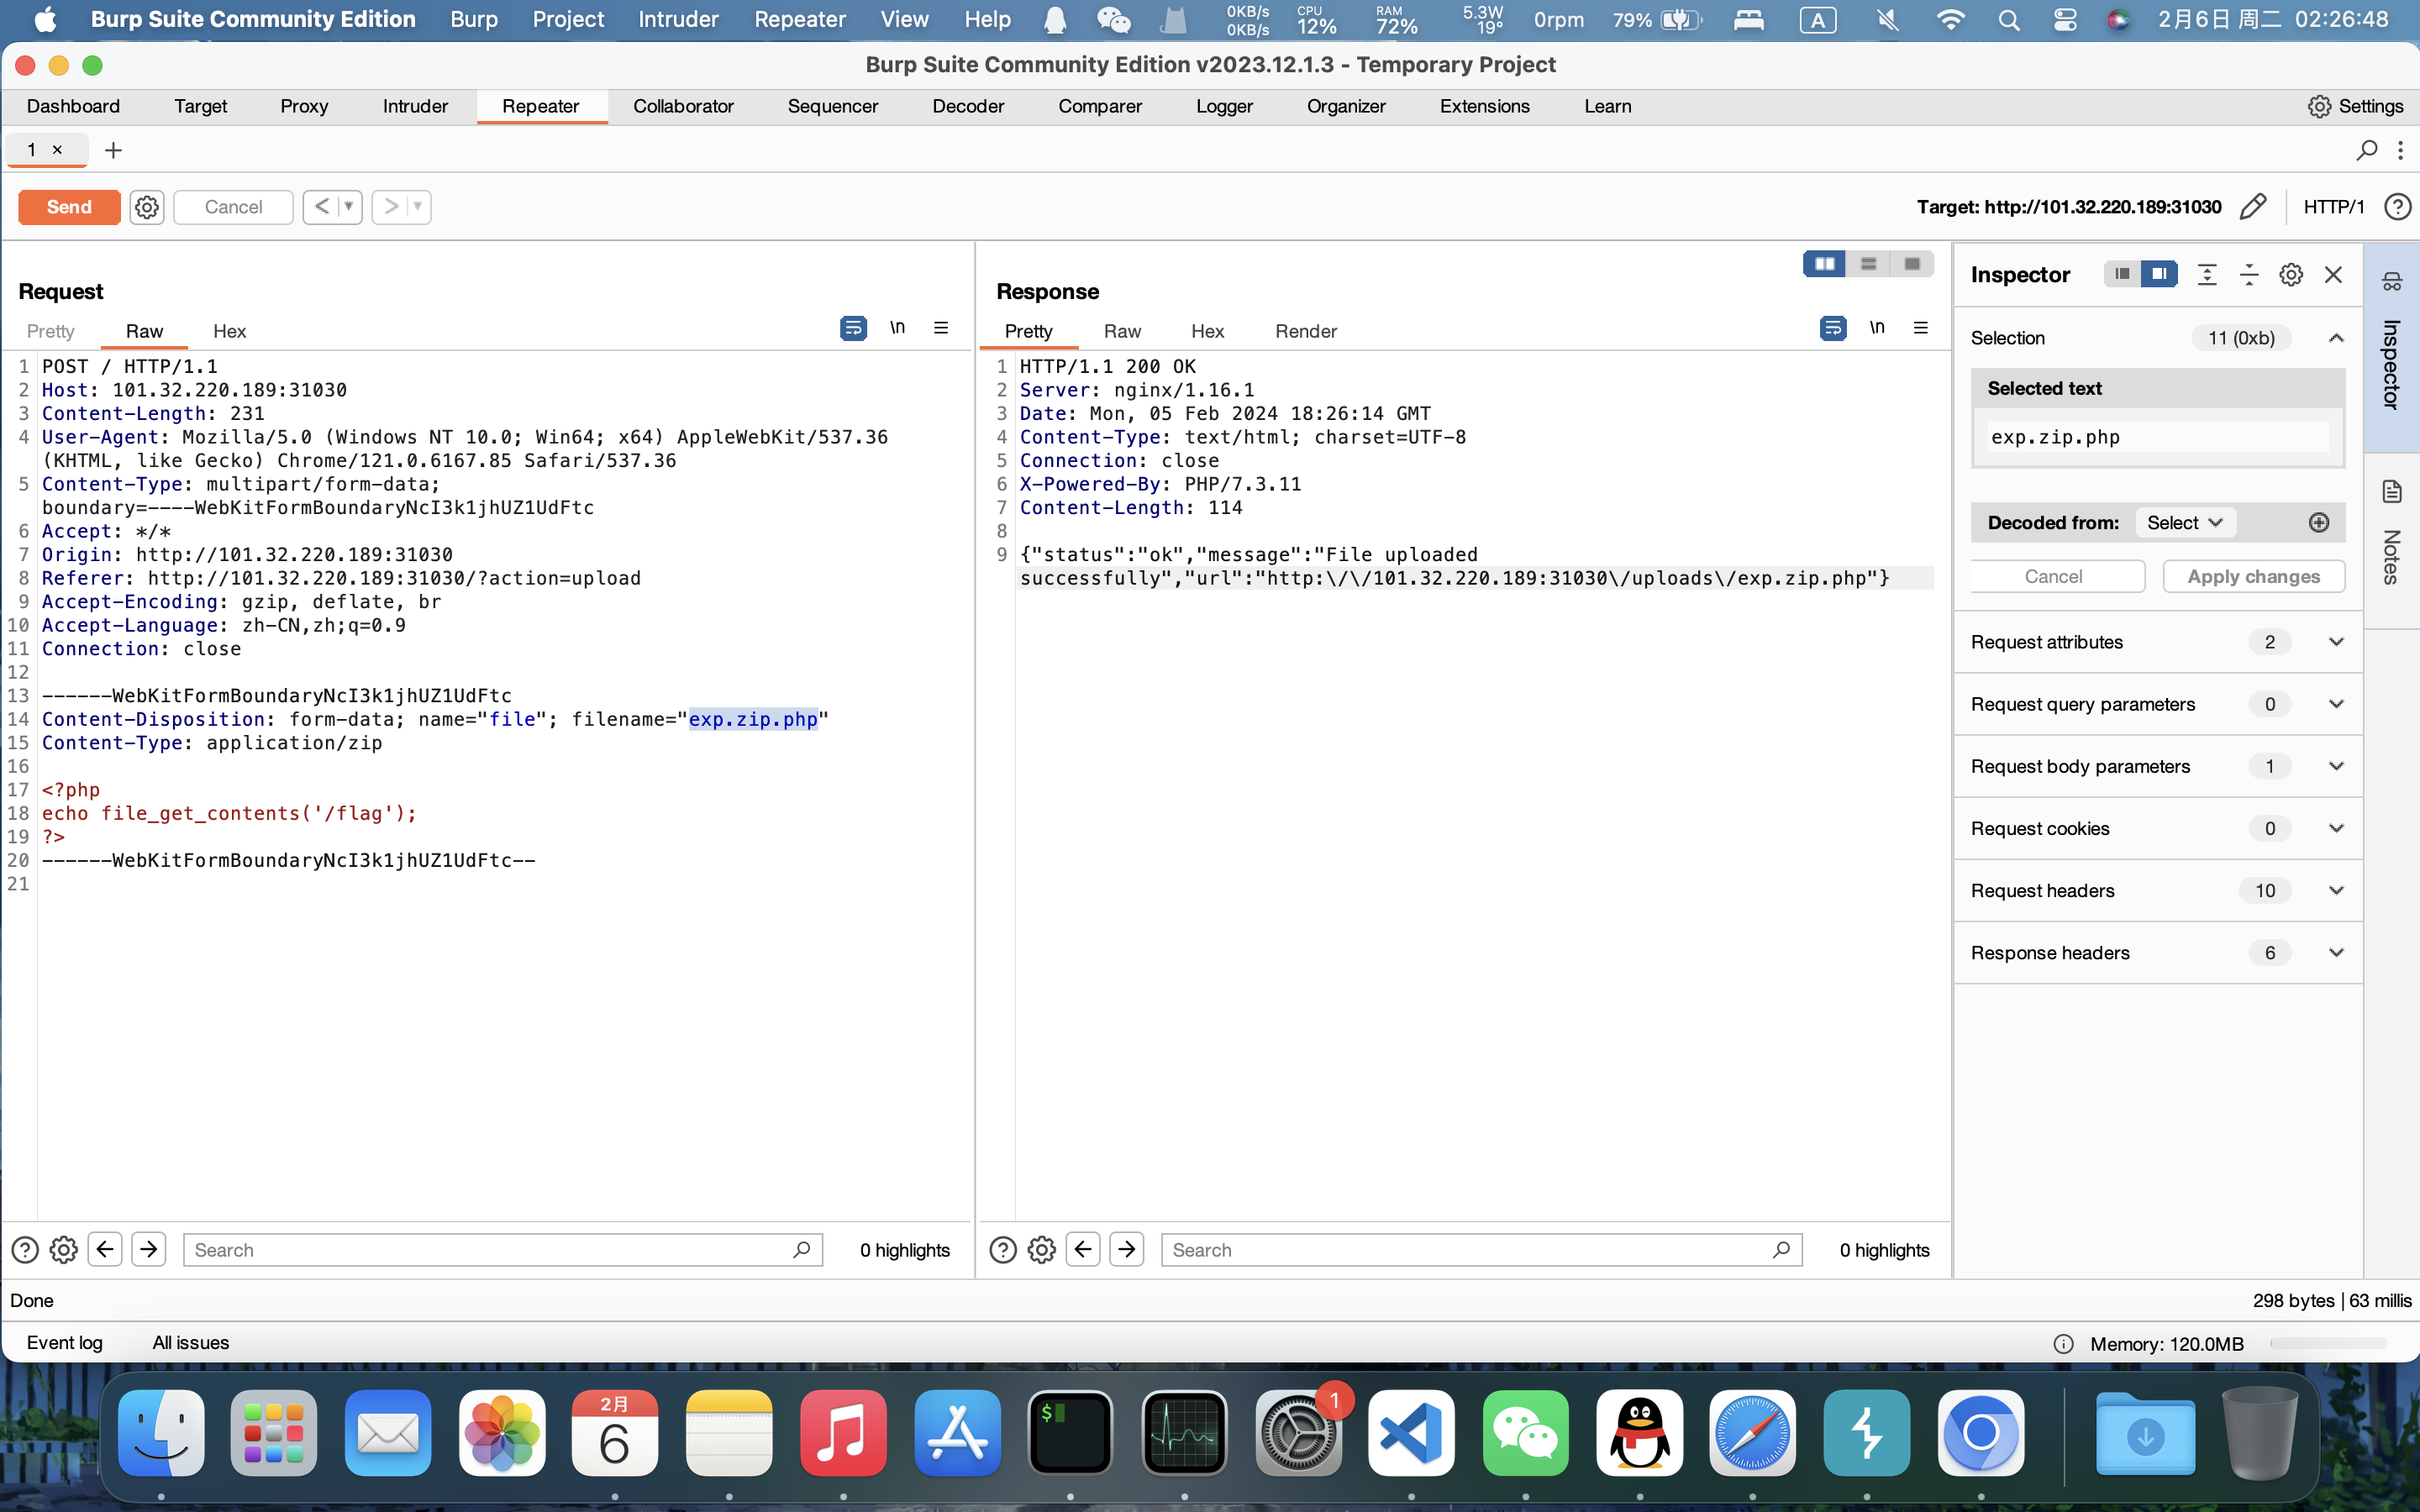Open the Decoded from Select dropdown

point(2184,523)
